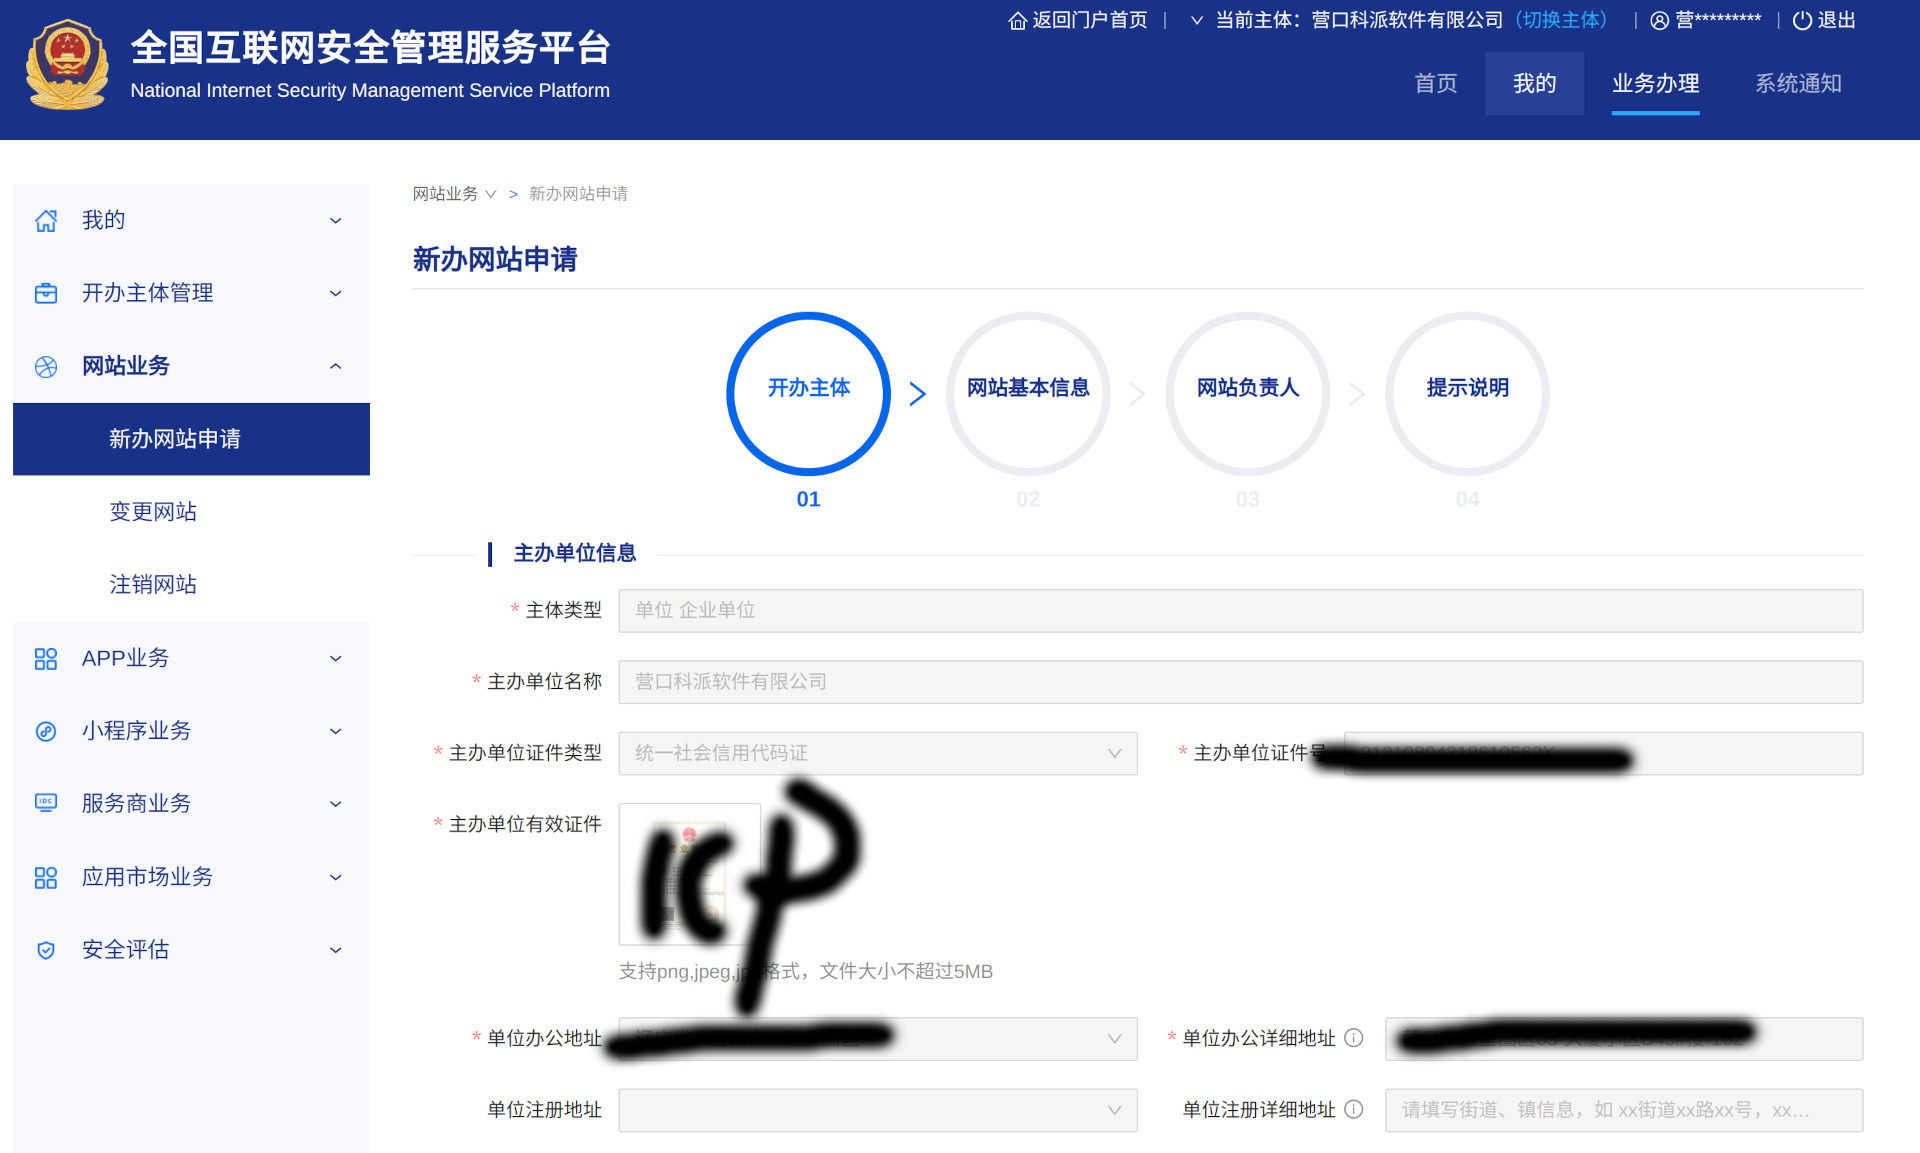The height and width of the screenshot is (1153, 1920).
Task: Select the 安全评估 shield icon
Action: click(46, 950)
